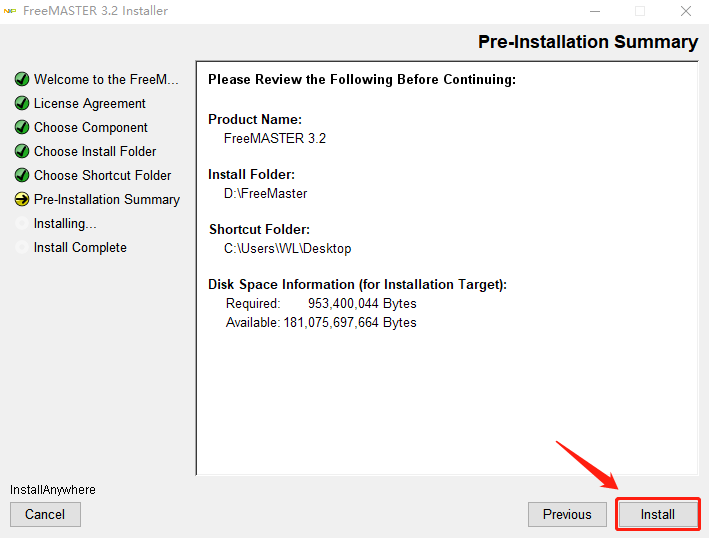
Task: Click the product name 'FreeMASTER 3.2'
Action: tap(275, 138)
